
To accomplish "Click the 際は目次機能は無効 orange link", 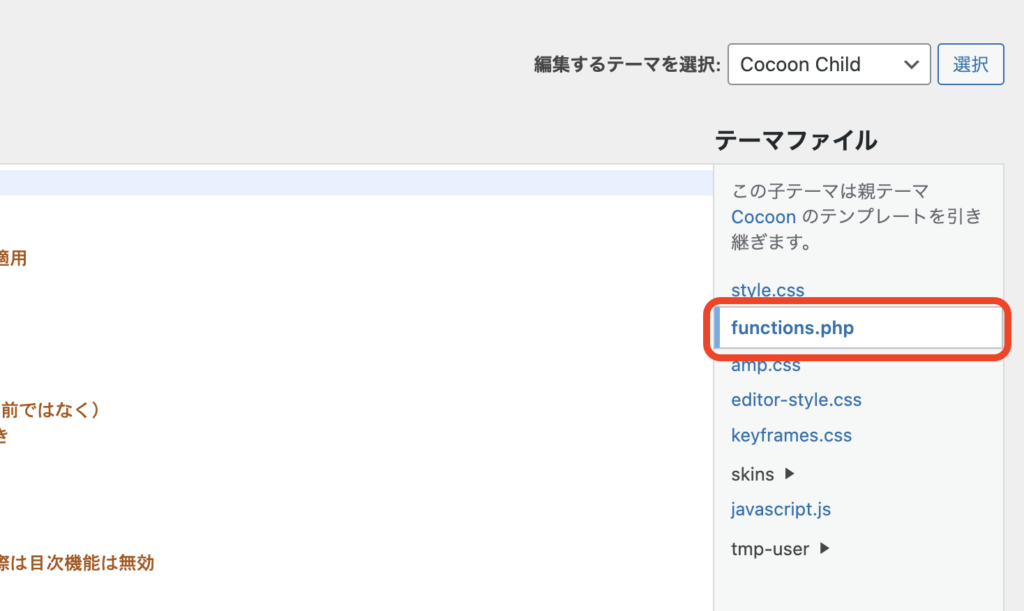I will coord(77,563).
